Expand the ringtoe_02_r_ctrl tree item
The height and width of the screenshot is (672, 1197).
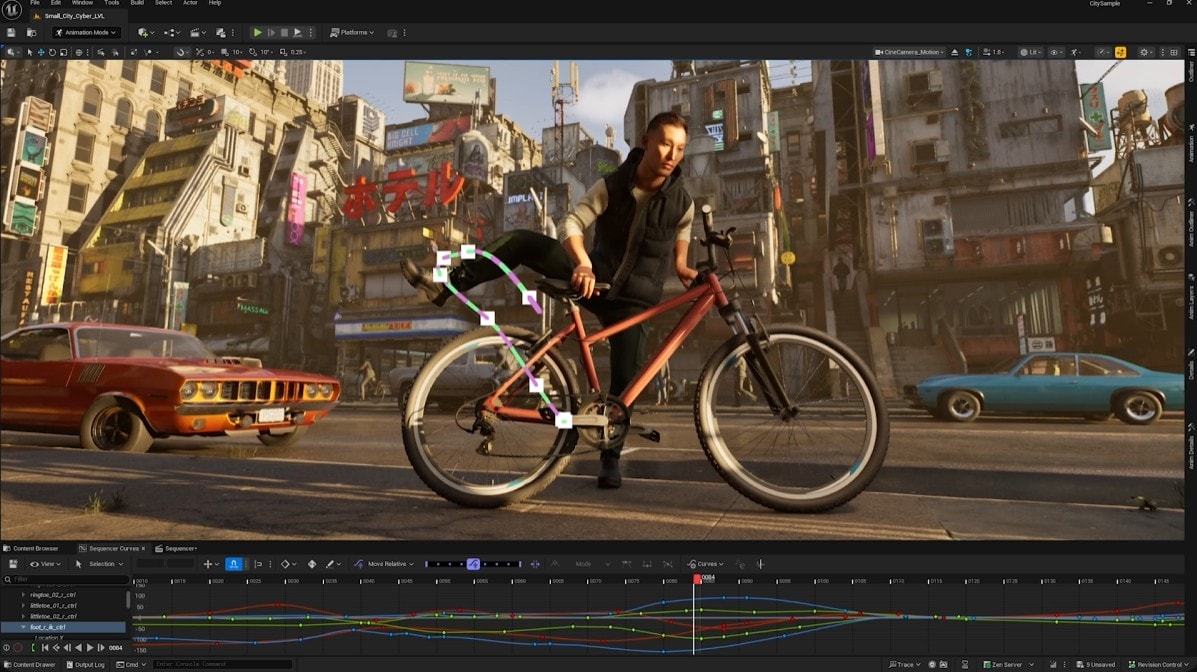pos(24,594)
